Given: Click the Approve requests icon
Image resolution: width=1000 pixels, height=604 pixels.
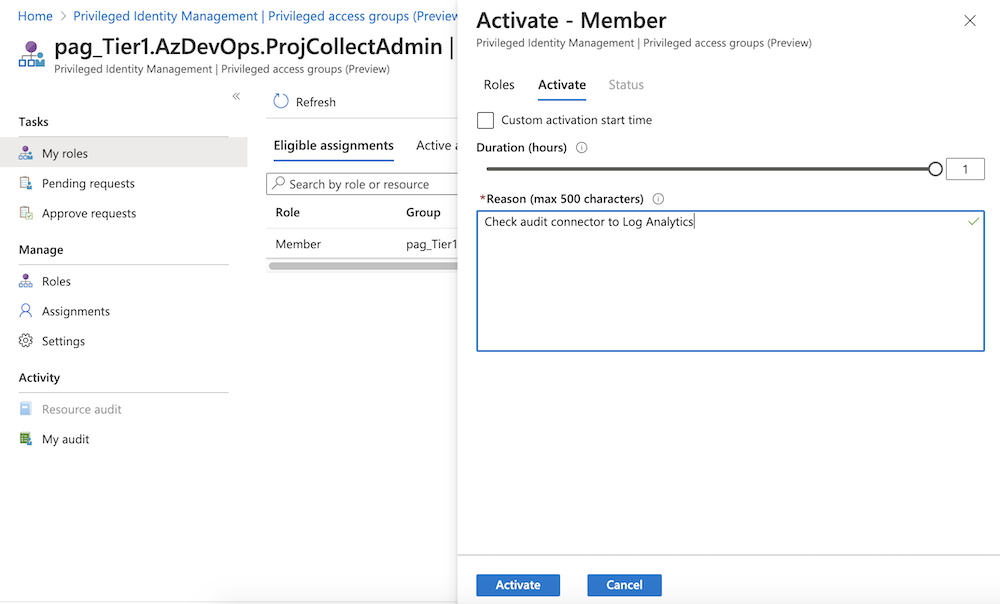Looking at the screenshot, I should [x=26, y=213].
